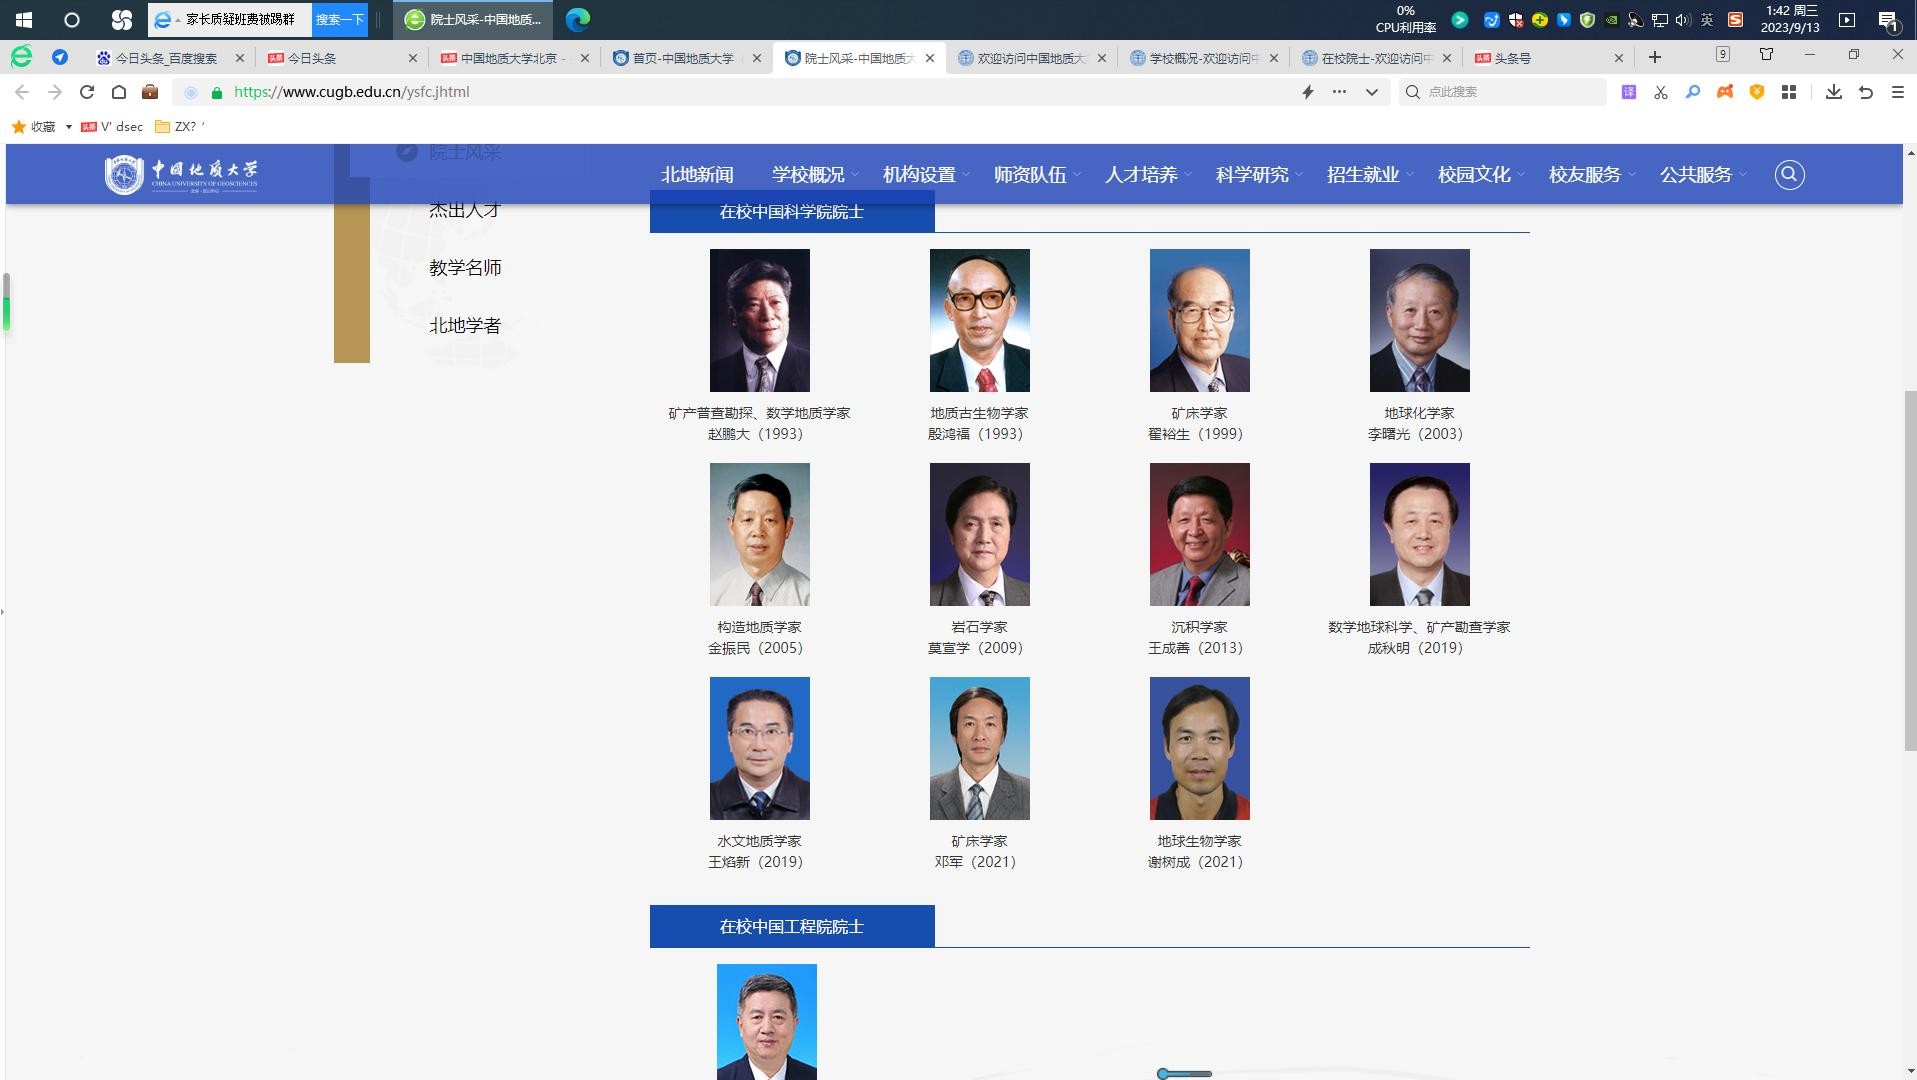1917x1080 pixels.
Task: Click the photo of 赵鹏大
Action: [x=759, y=320]
